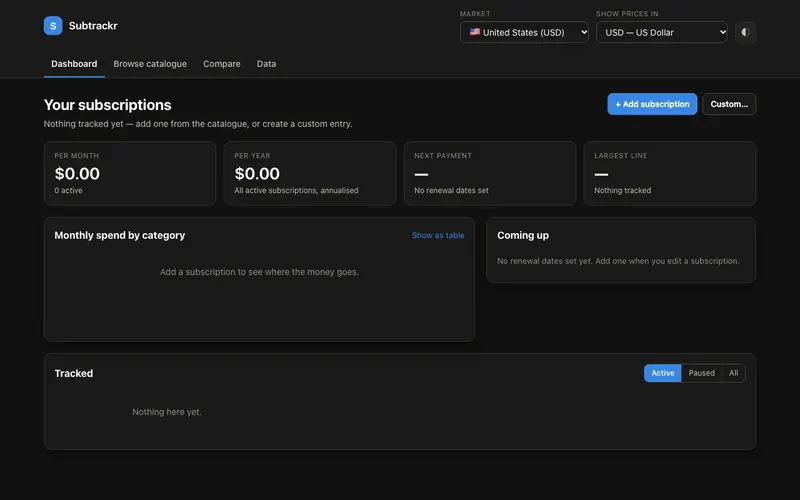Select the All filter in Tracked
800x500 pixels.
(x=734, y=373)
